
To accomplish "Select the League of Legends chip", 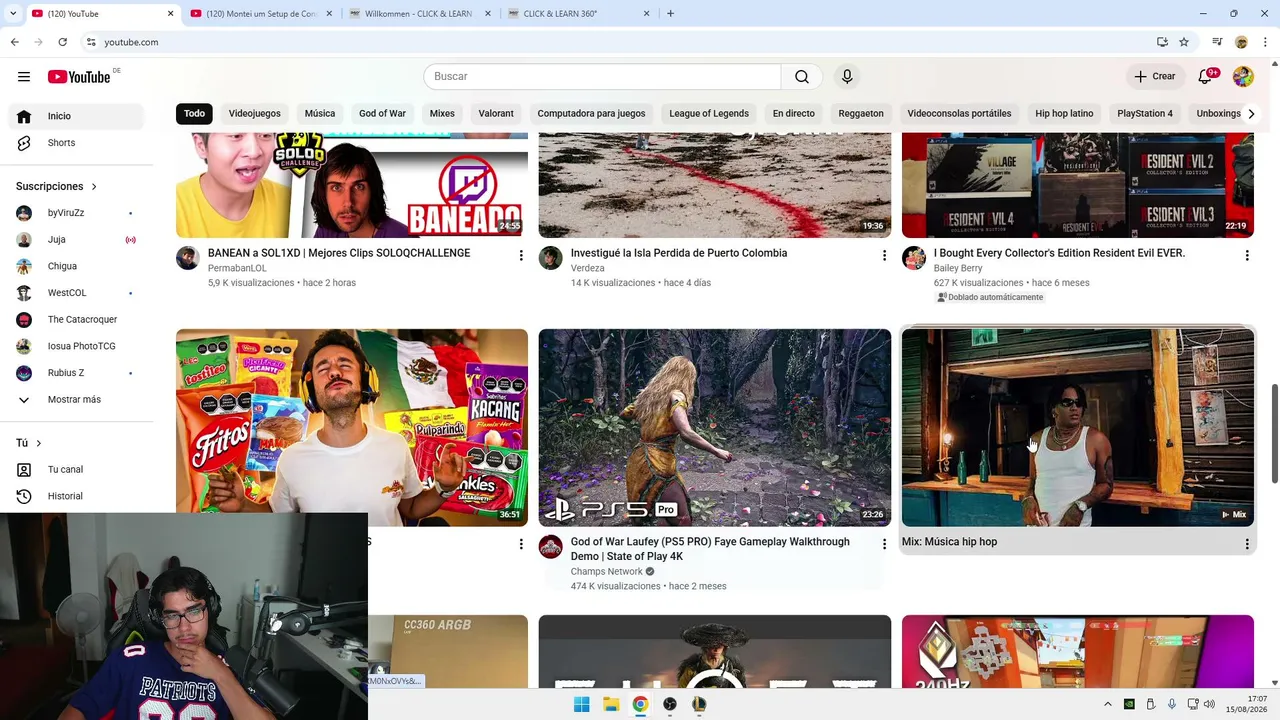I will coord(709,114).
